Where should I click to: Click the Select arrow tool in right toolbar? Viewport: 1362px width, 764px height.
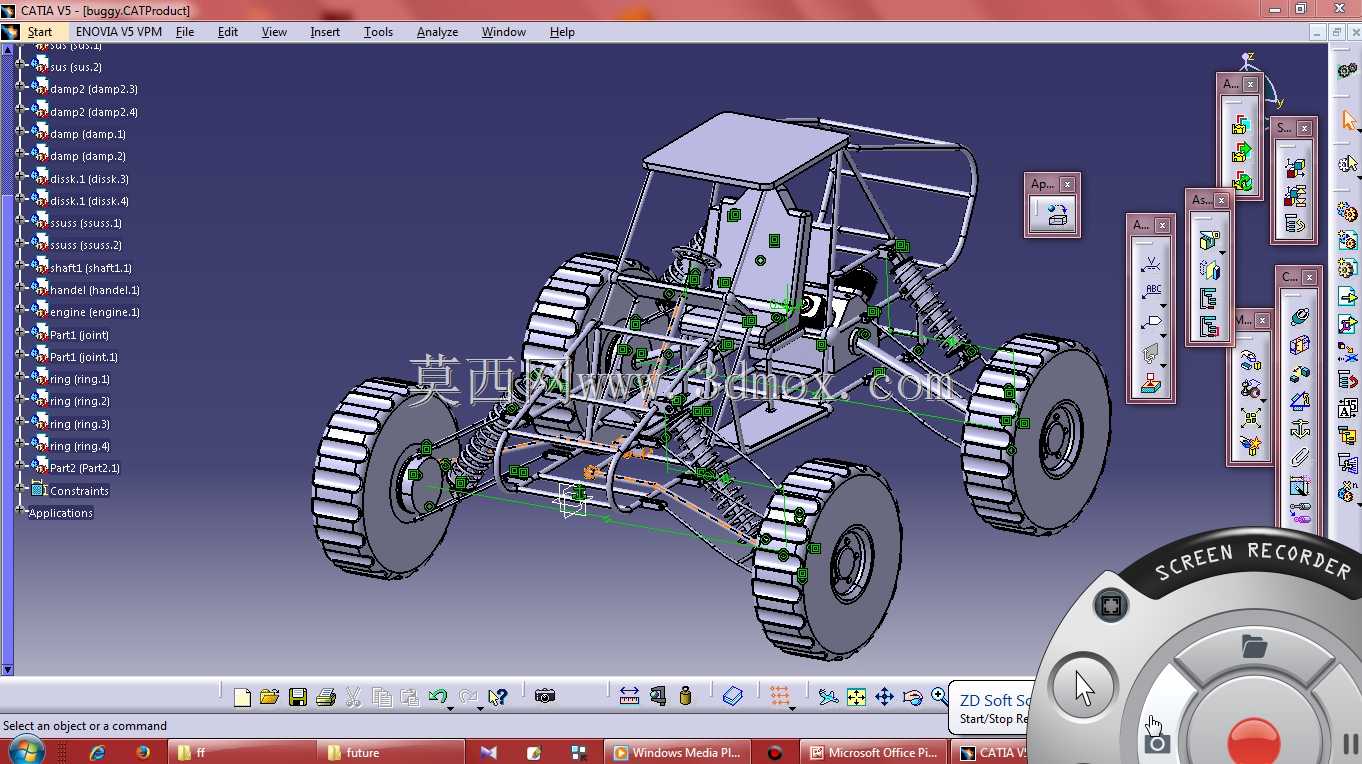click(1348, 120)
